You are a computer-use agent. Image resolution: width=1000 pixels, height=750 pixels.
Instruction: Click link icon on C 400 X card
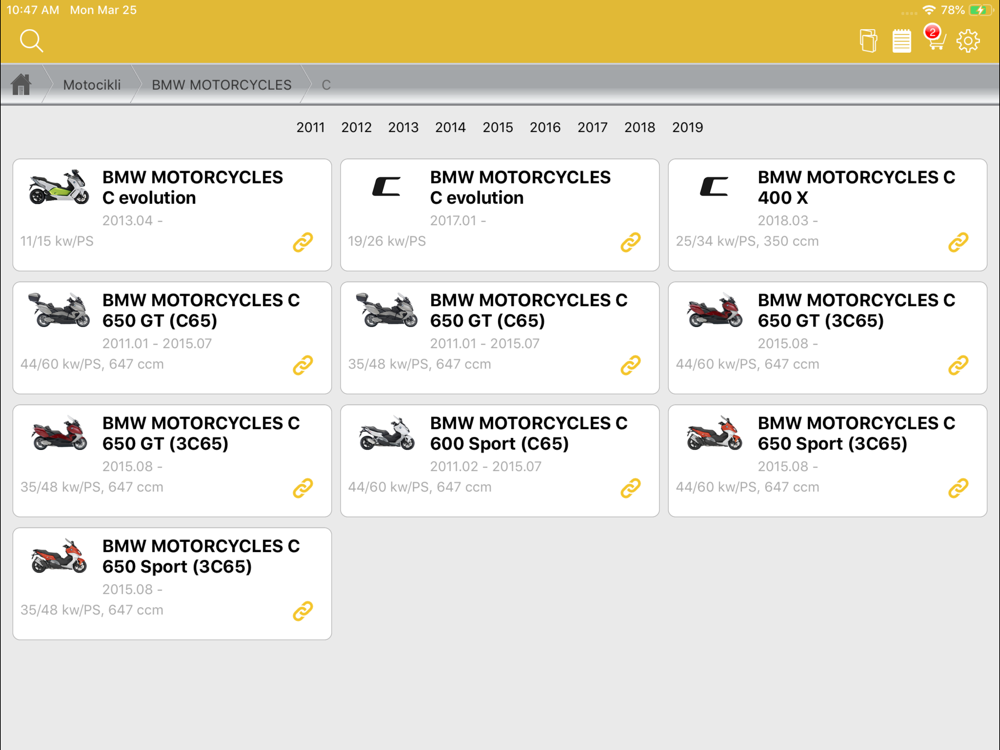point(958,242)
